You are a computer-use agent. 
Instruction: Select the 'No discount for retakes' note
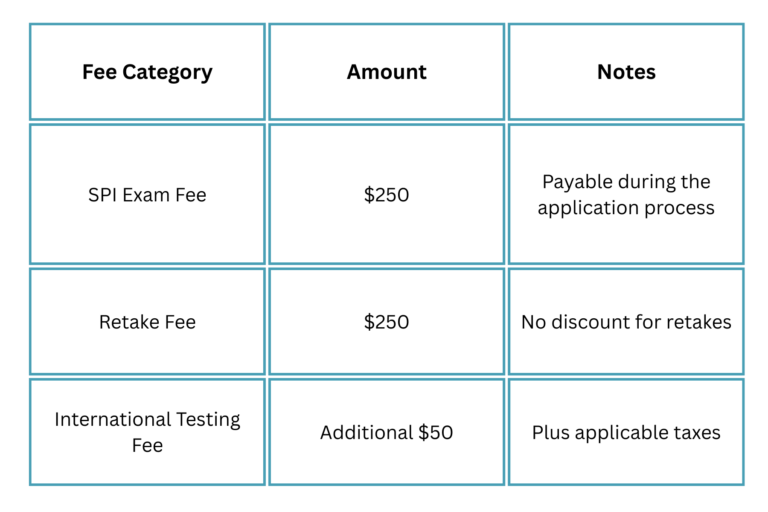626,322
